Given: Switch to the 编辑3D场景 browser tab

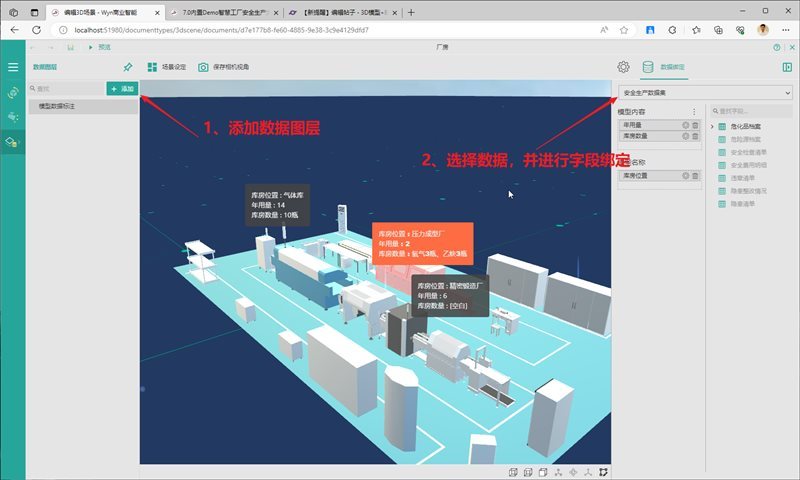Looking at the screenshot, I should [x=105, y=13].
